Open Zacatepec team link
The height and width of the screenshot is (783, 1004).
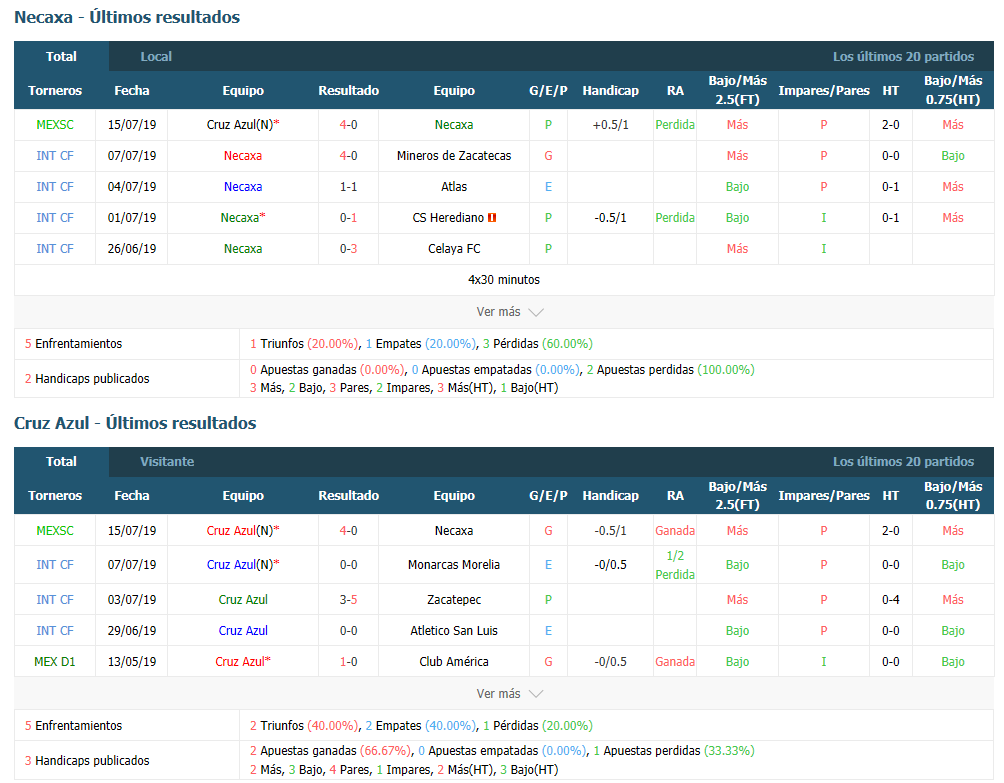[x=454, y=600]
